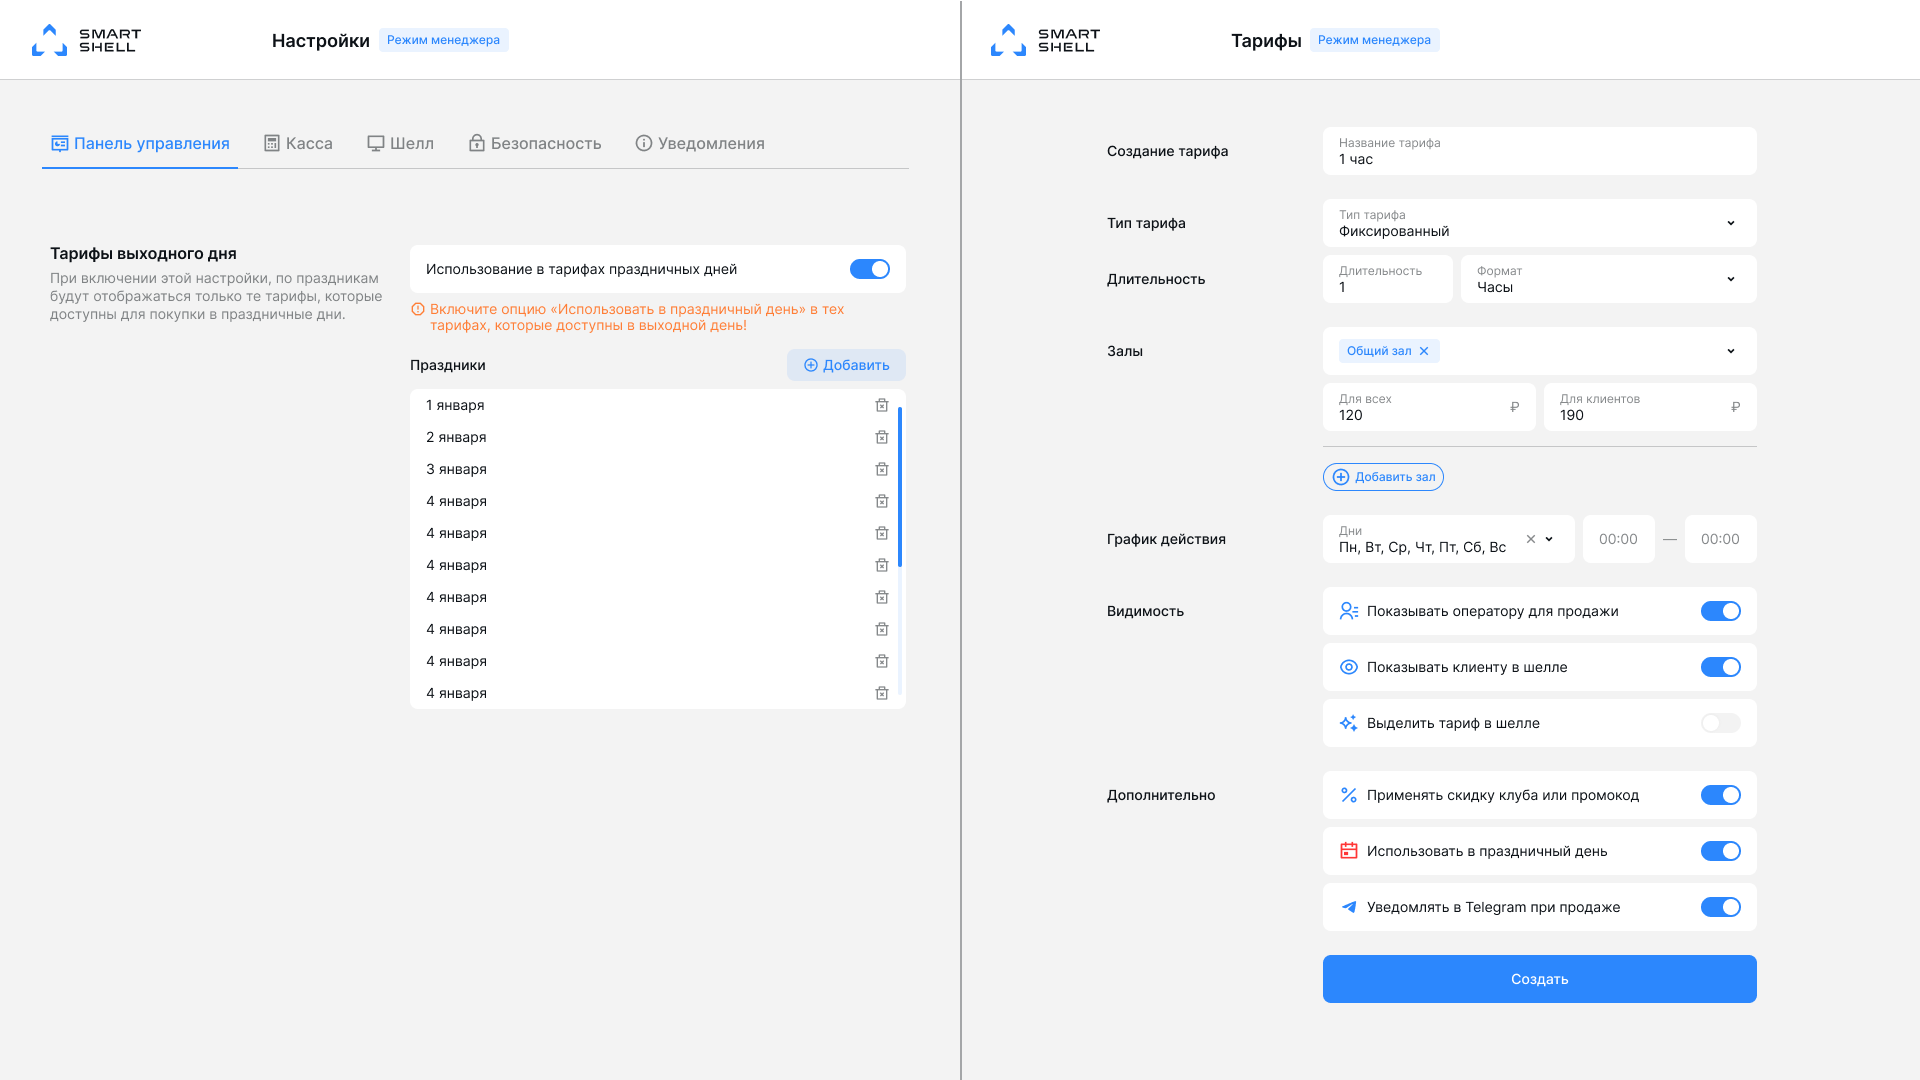Click the Длительность input field
The height and width of the screenshot is (1080, 1920).
(x=1388, y=279)
